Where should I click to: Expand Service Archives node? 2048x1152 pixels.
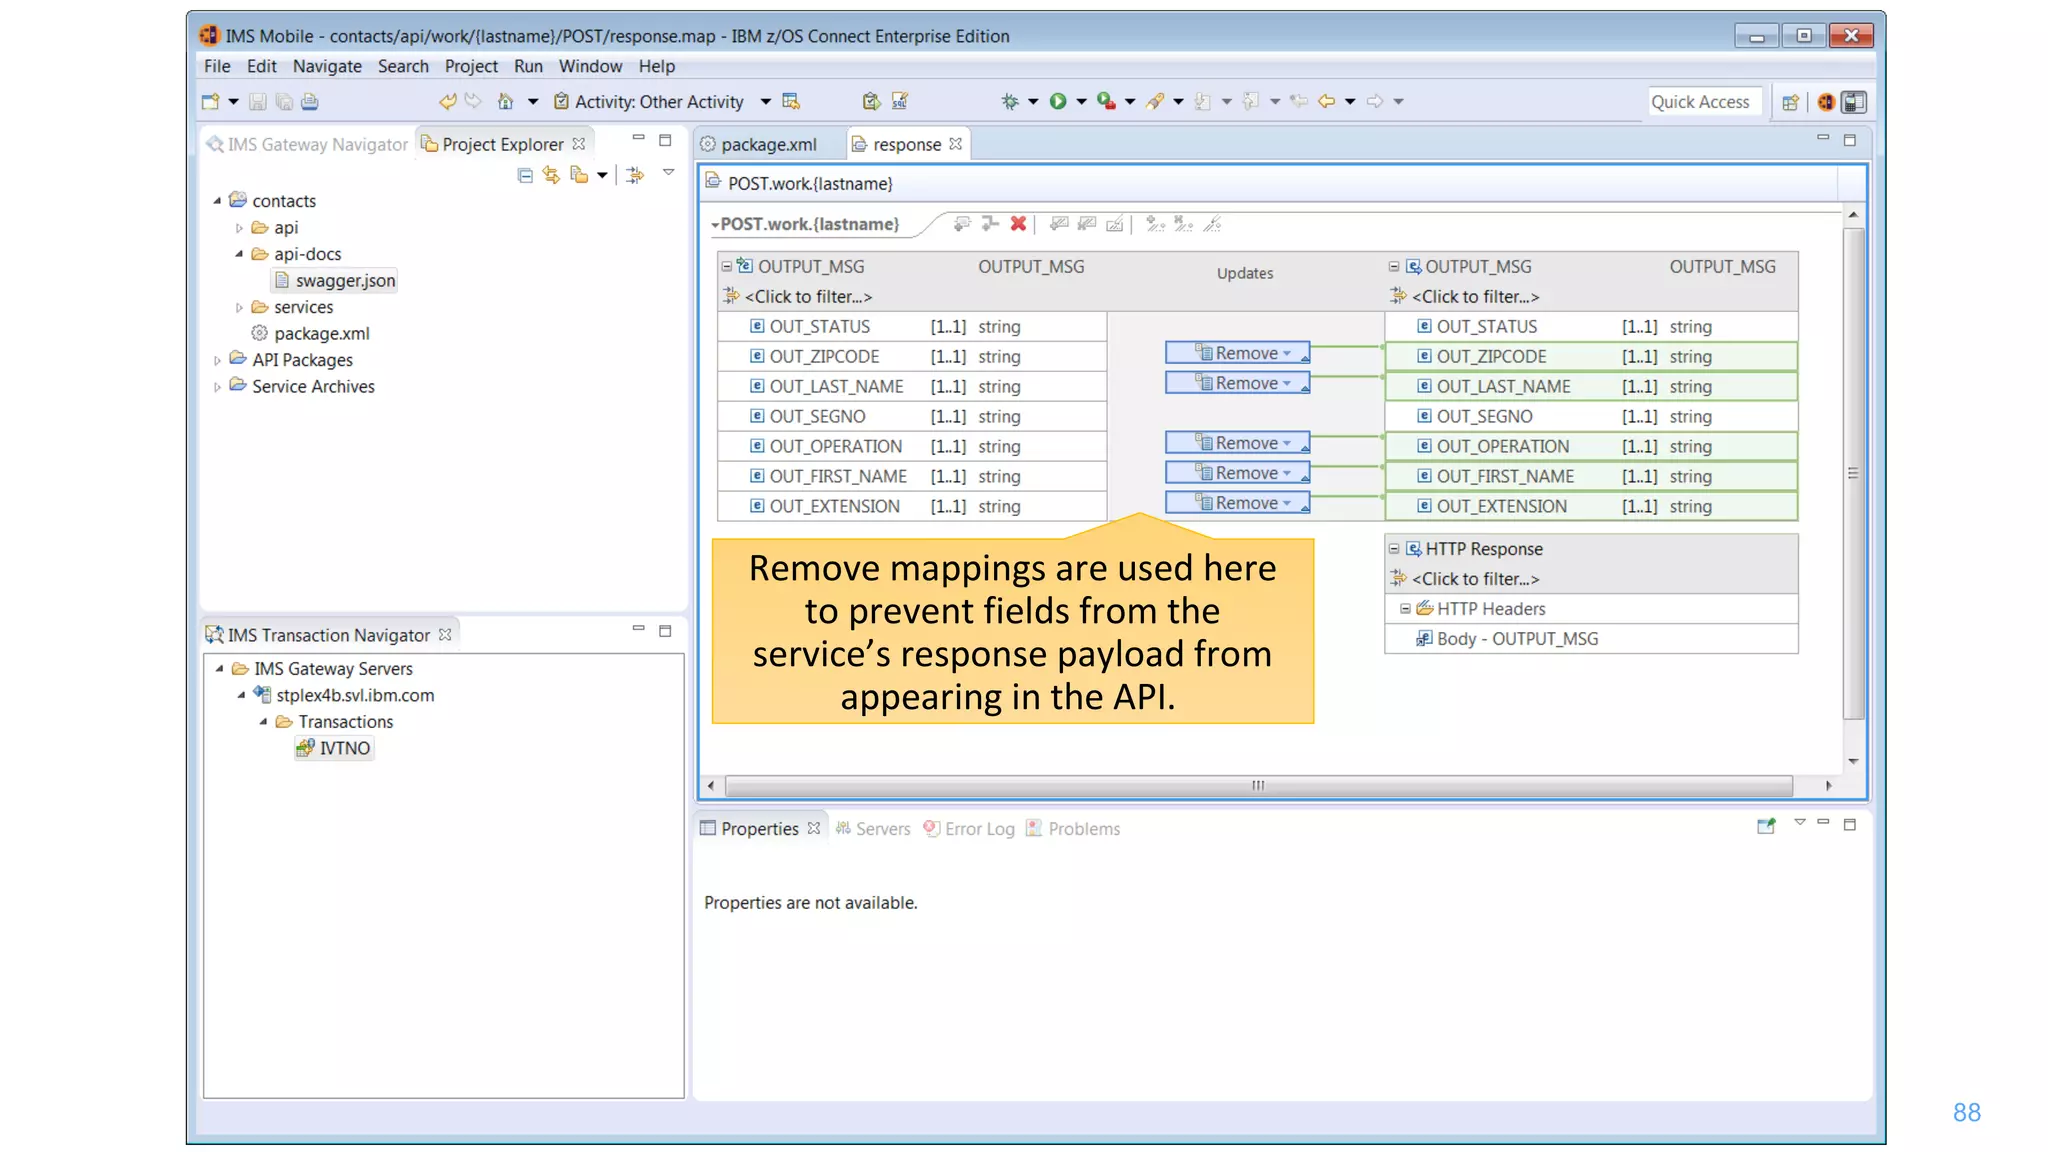(217, 387)
